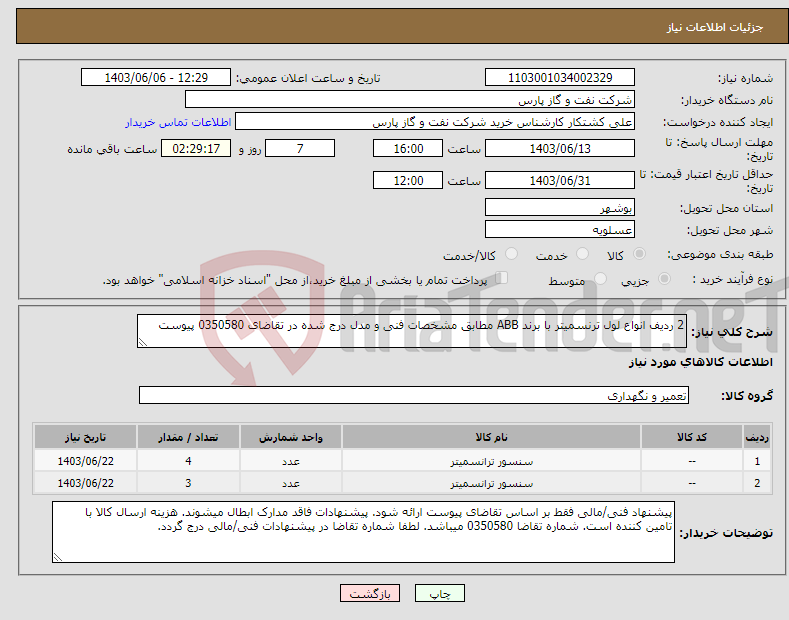Screen dimensions: 789x620
Task: Click row 2 unit cell عدد
Action: [x=291, y=483]
